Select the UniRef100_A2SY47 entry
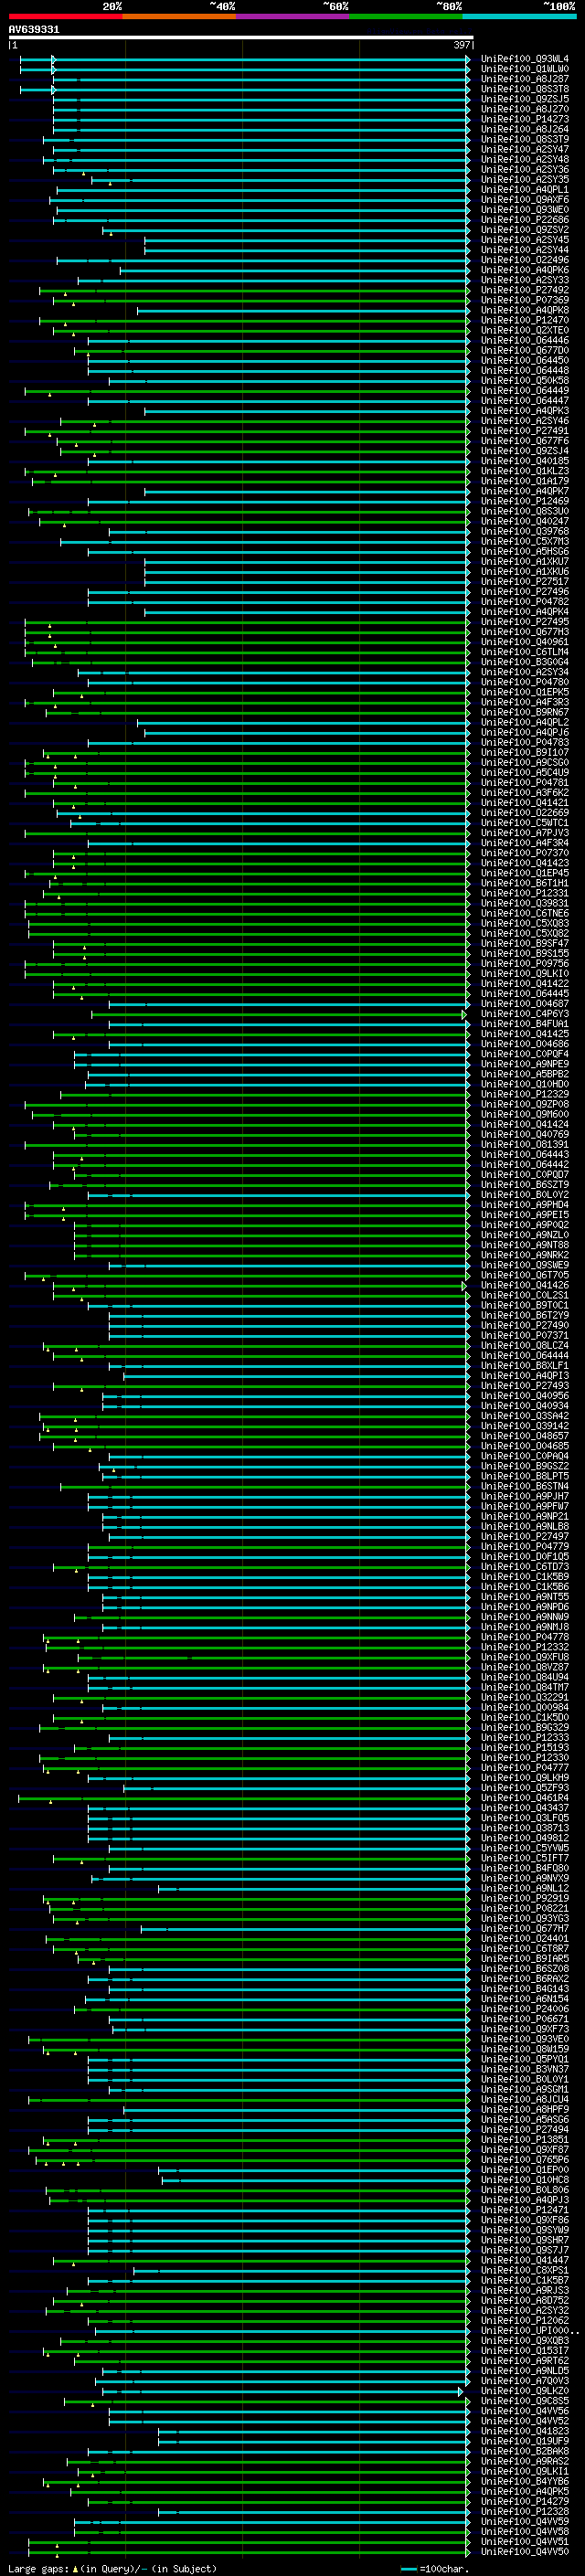This screenshot has width=585, height=2576. [x=525, y=150]
